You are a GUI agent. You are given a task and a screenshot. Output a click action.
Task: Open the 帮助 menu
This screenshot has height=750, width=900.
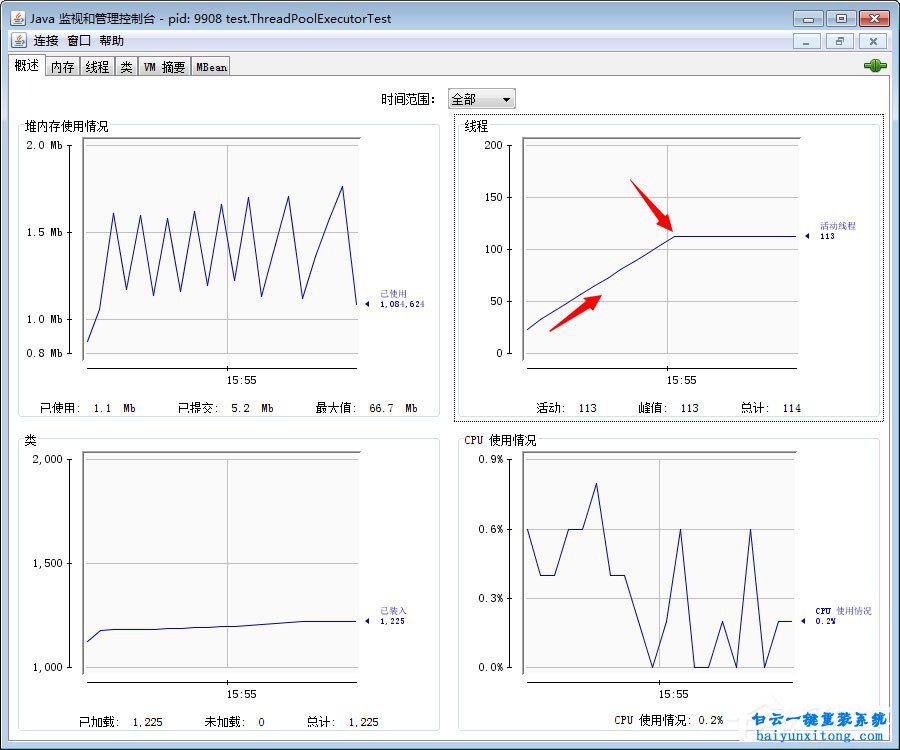click(111, 41)
